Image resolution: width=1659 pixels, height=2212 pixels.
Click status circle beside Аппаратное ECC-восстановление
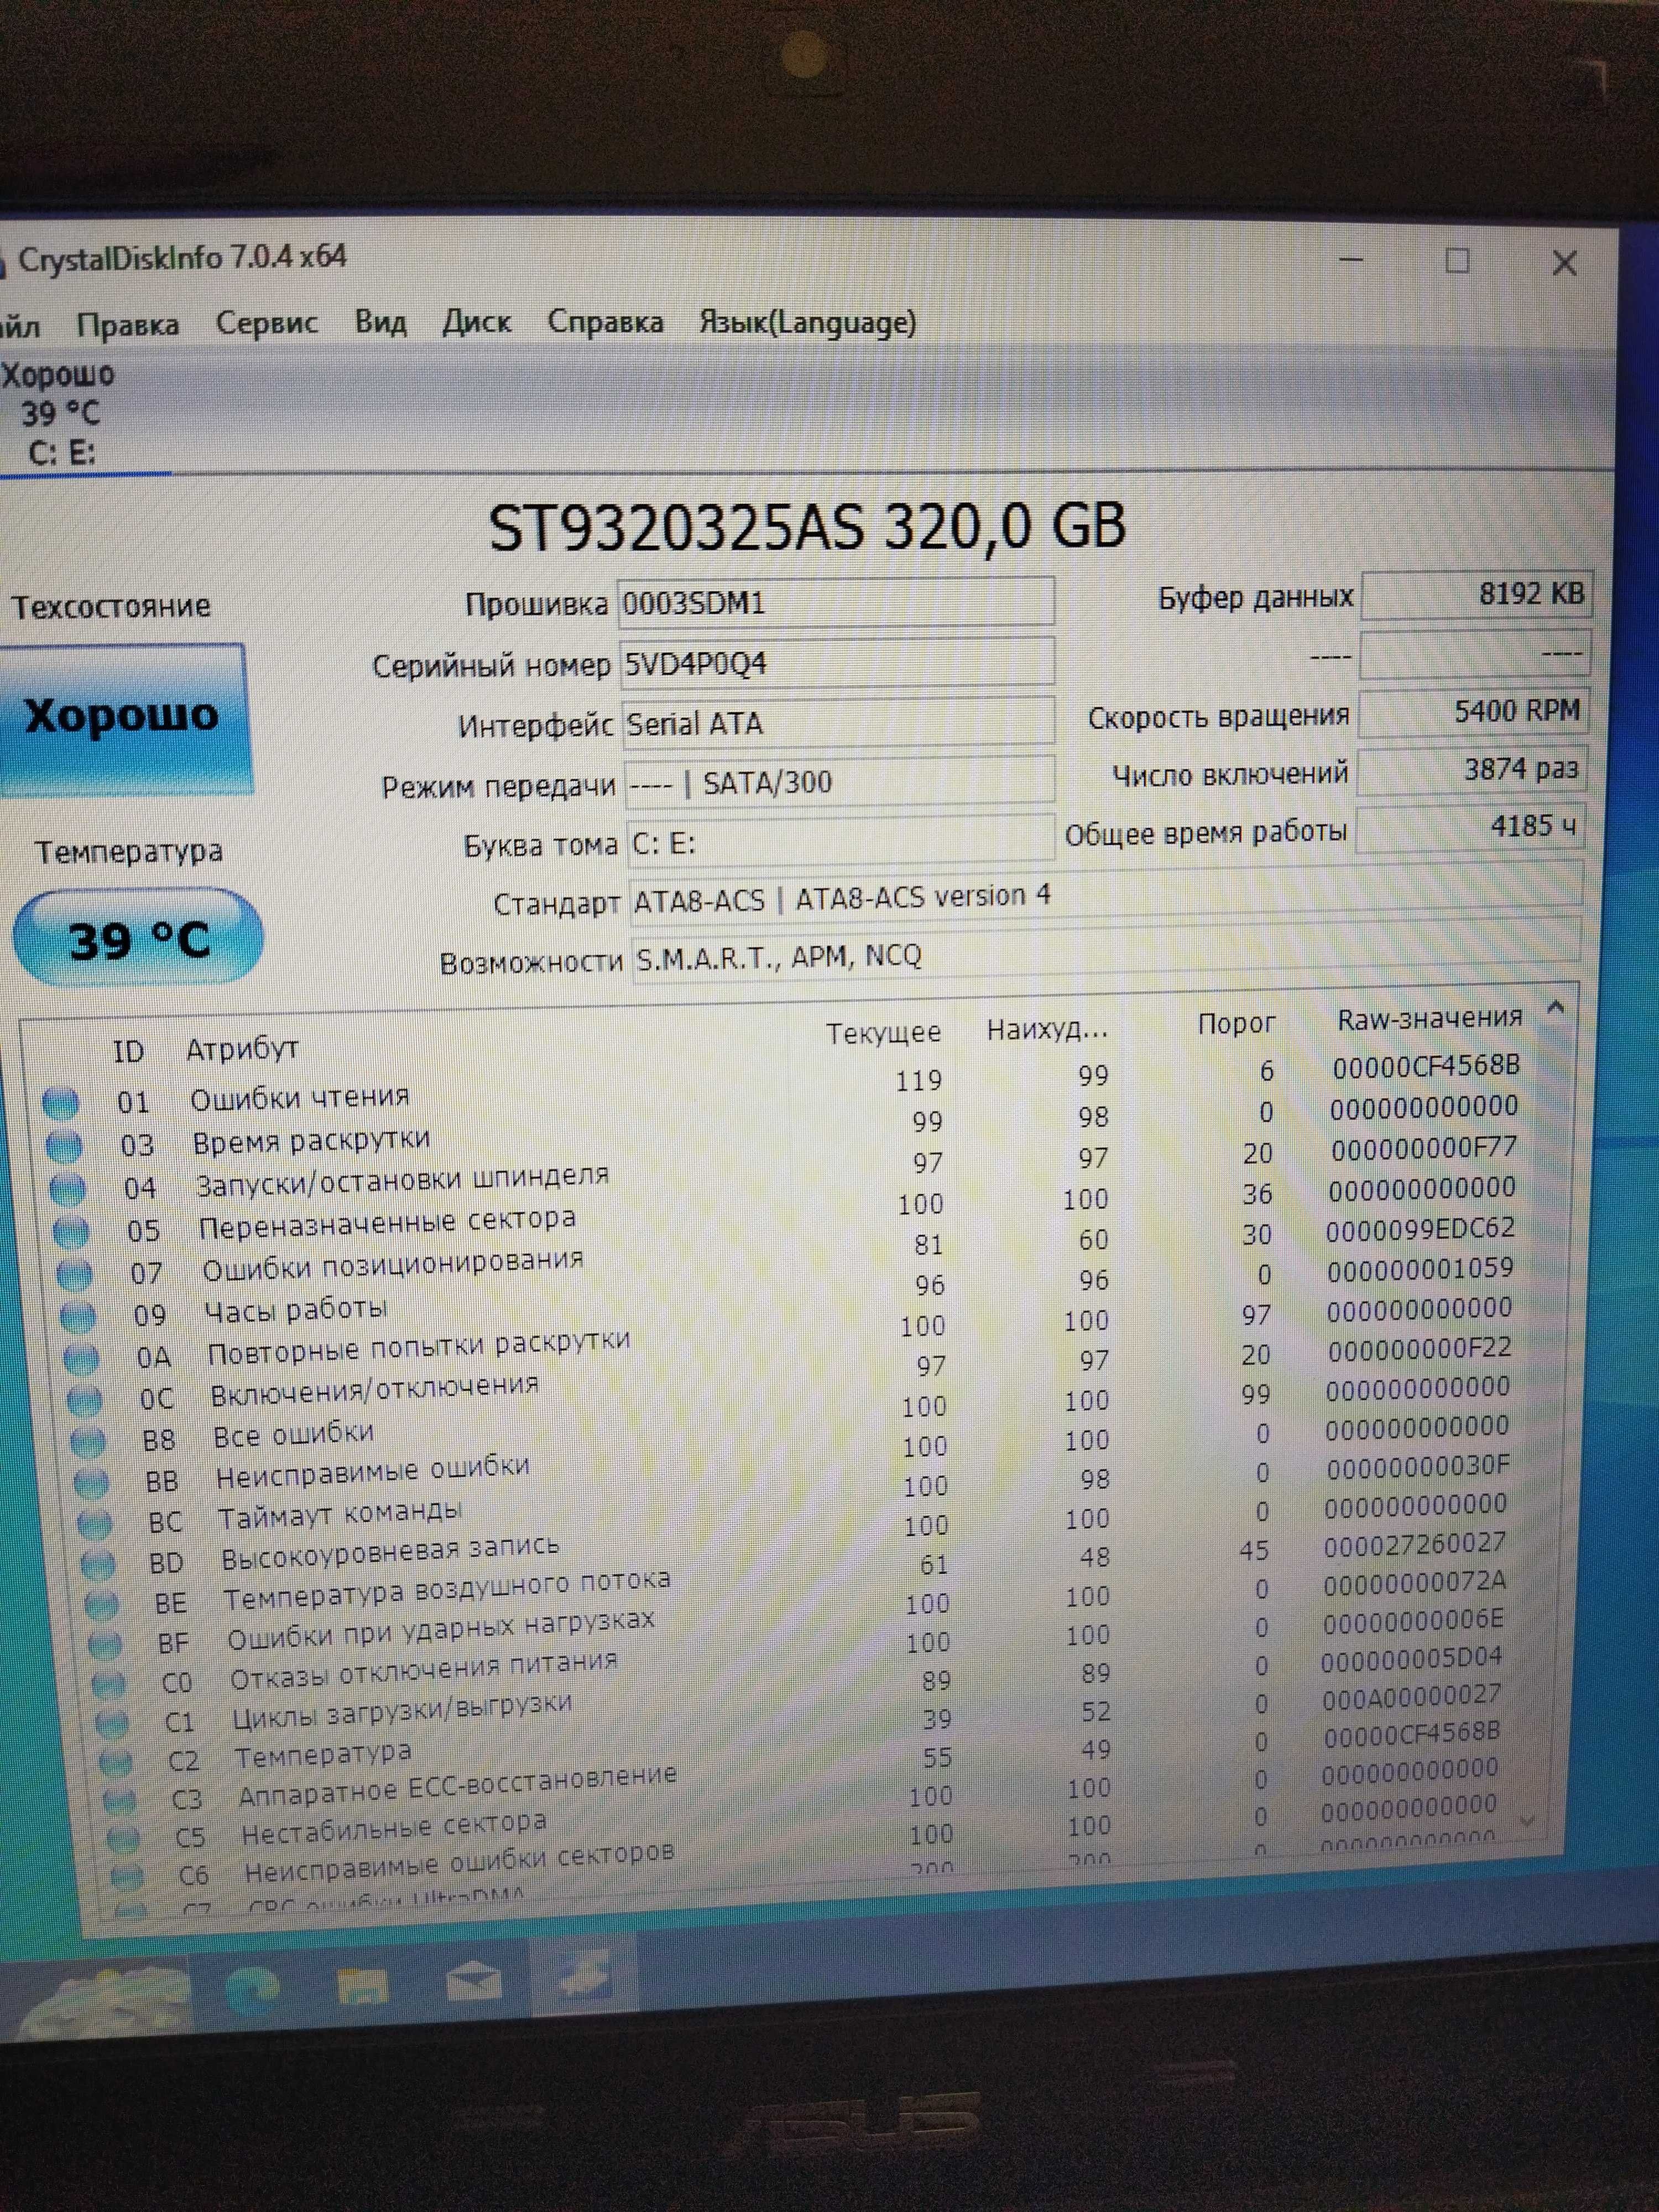pyautogui.click(x=119, y=1801)
